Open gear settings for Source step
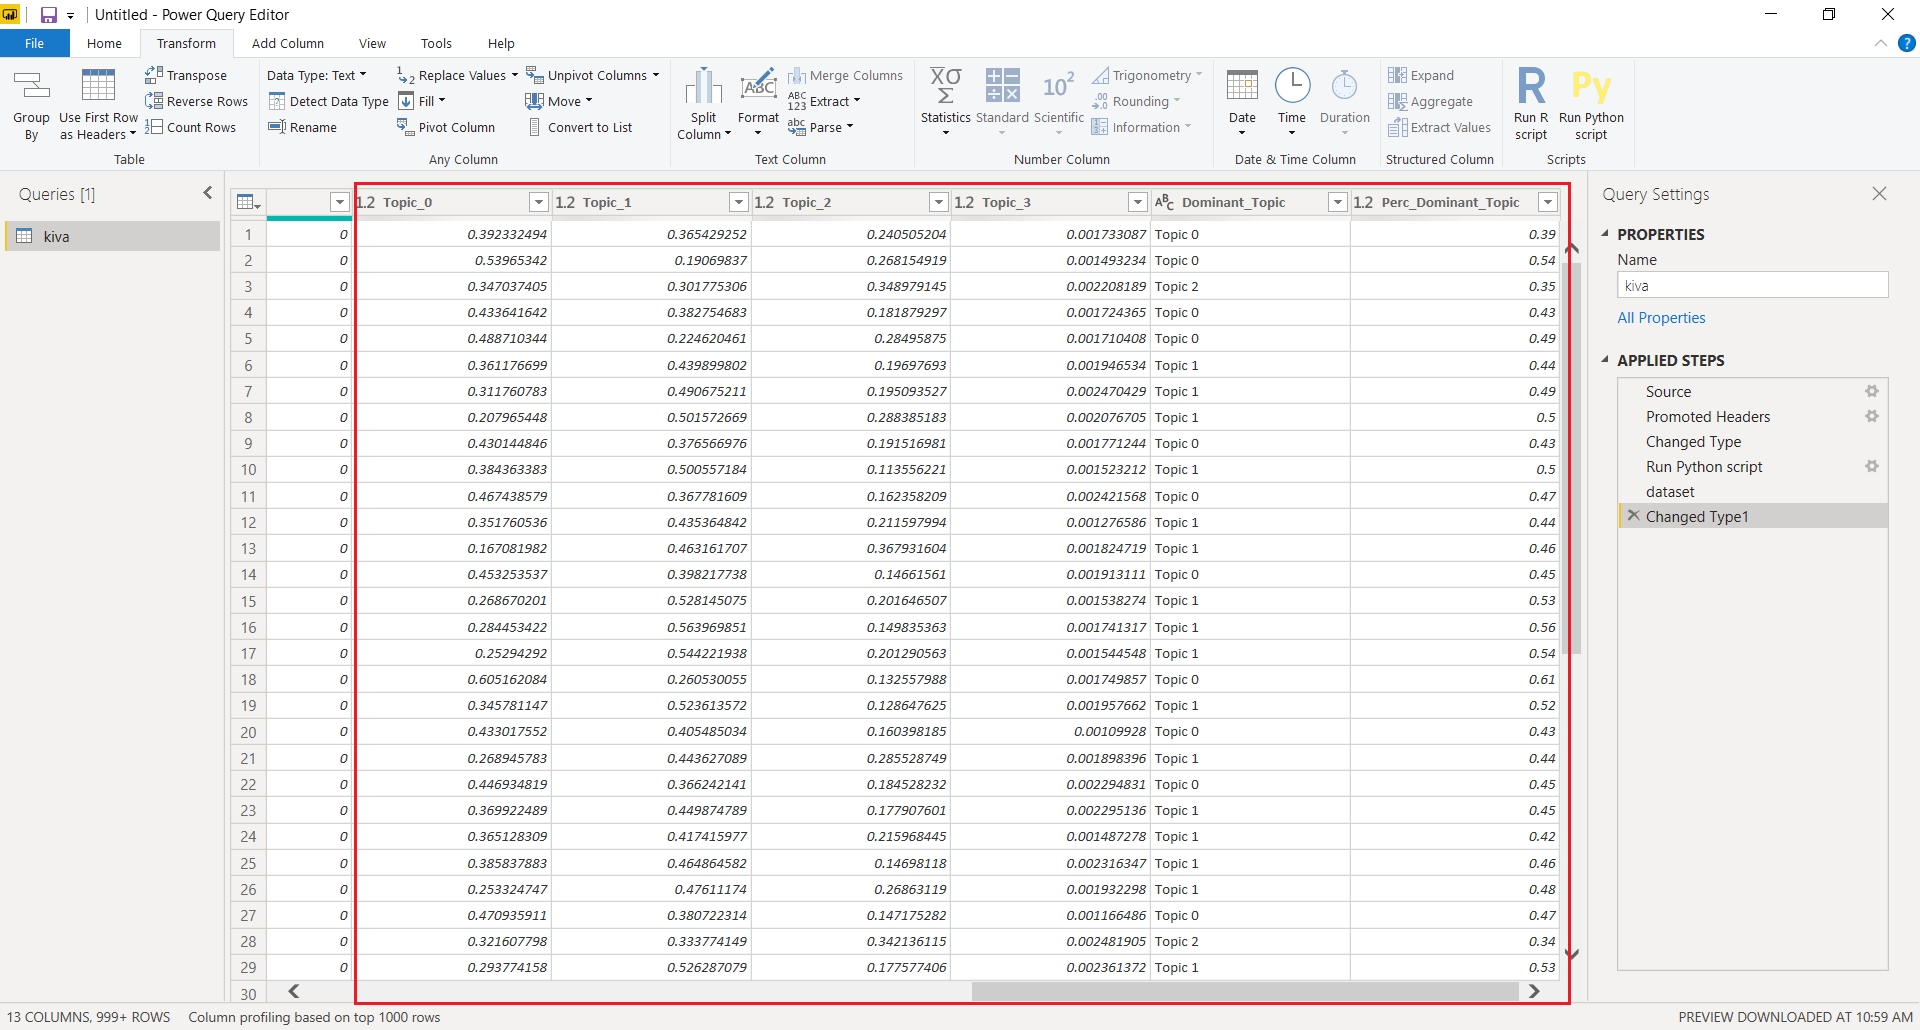This screenshot has width=1920, height=1030. click(1871, 392)
